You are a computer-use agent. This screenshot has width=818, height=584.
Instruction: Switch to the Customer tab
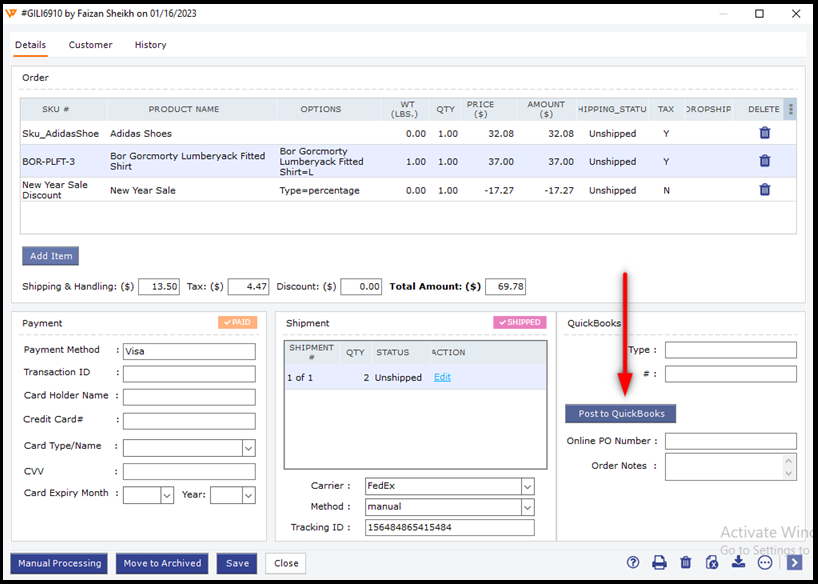[90, 45]
